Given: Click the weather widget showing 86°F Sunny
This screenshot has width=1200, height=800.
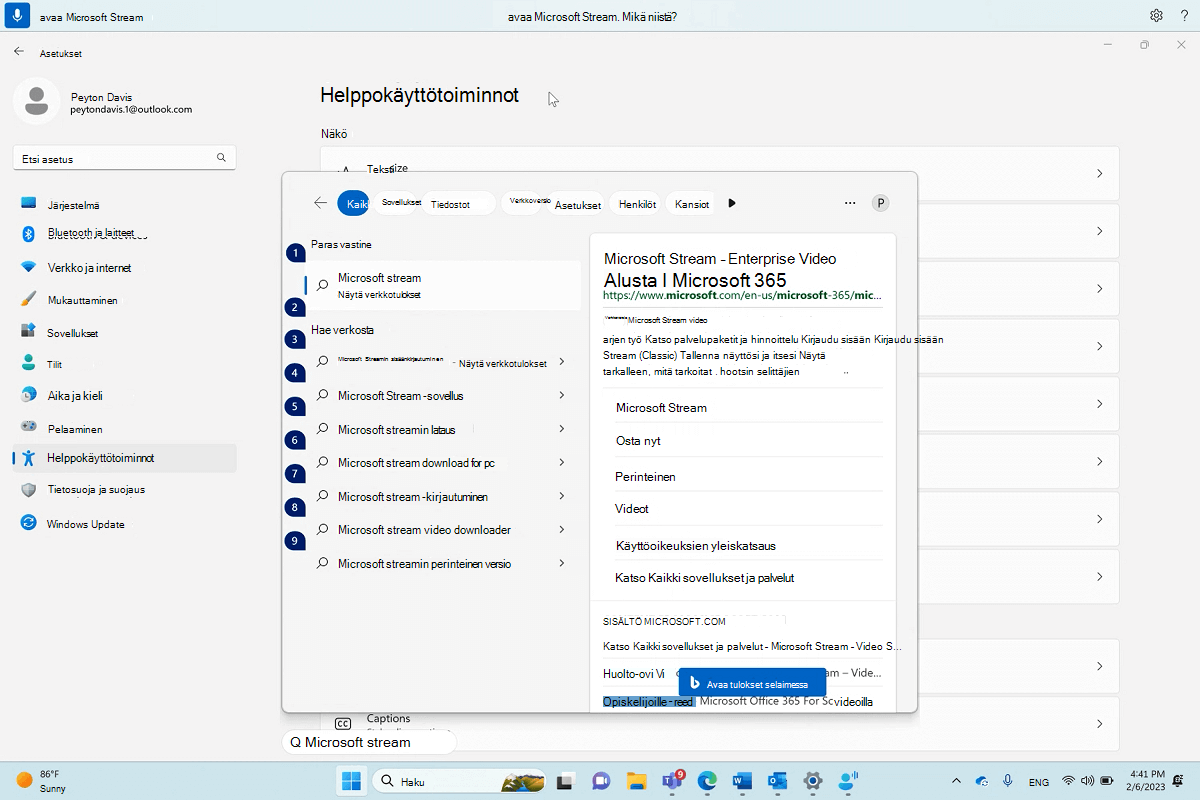Looking at the screenshot, I should pos(40,781).
